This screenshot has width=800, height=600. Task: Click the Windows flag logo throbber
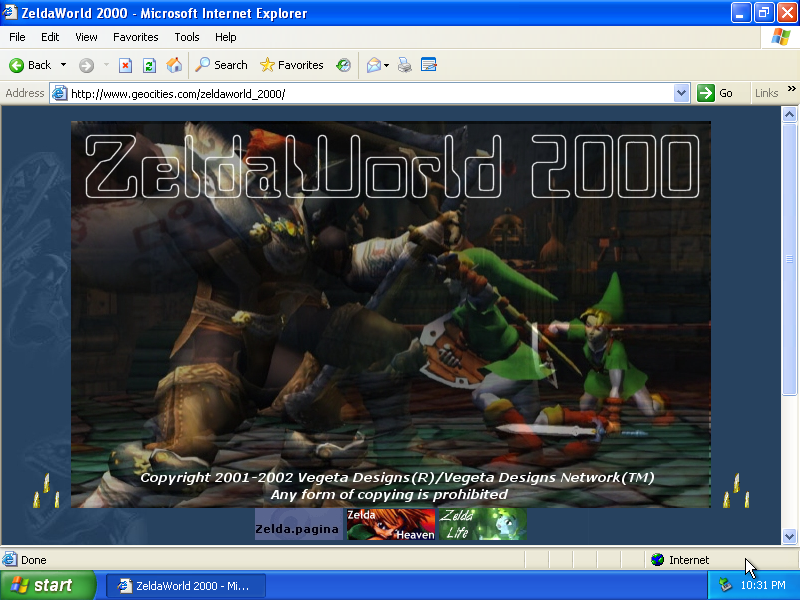(781, 37)
